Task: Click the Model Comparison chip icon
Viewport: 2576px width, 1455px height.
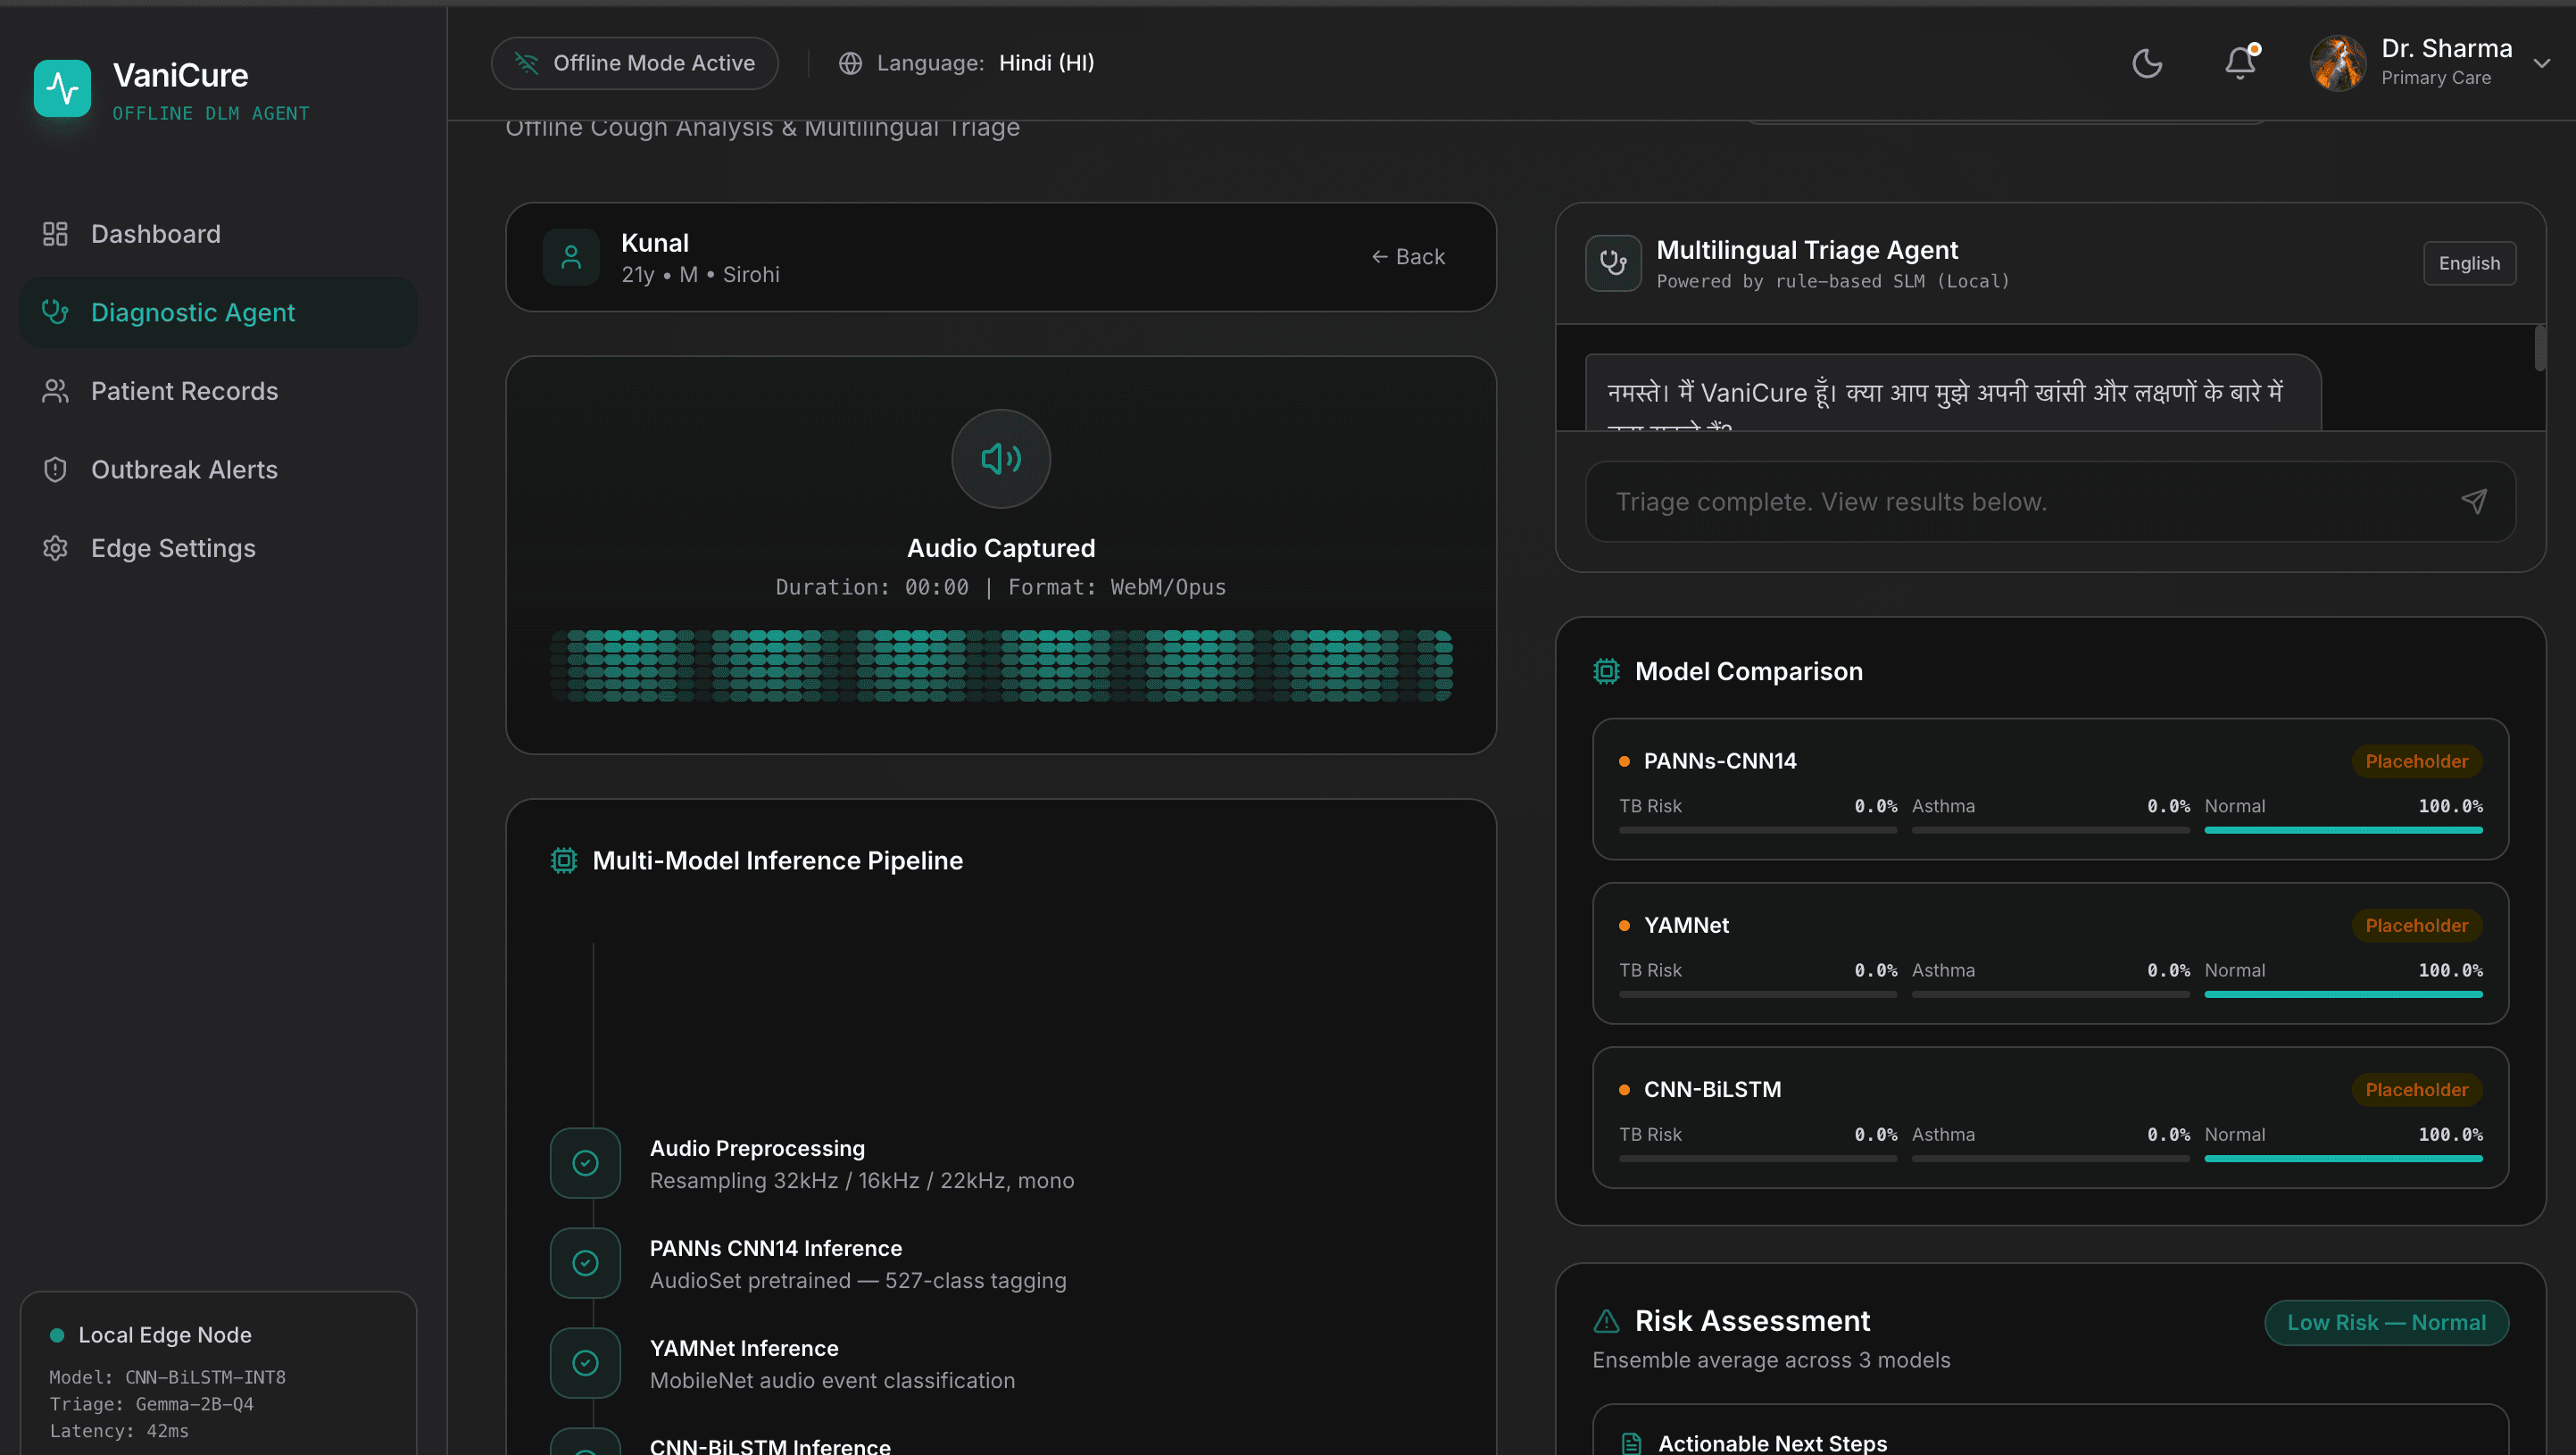Action: tap(1606, 671)
